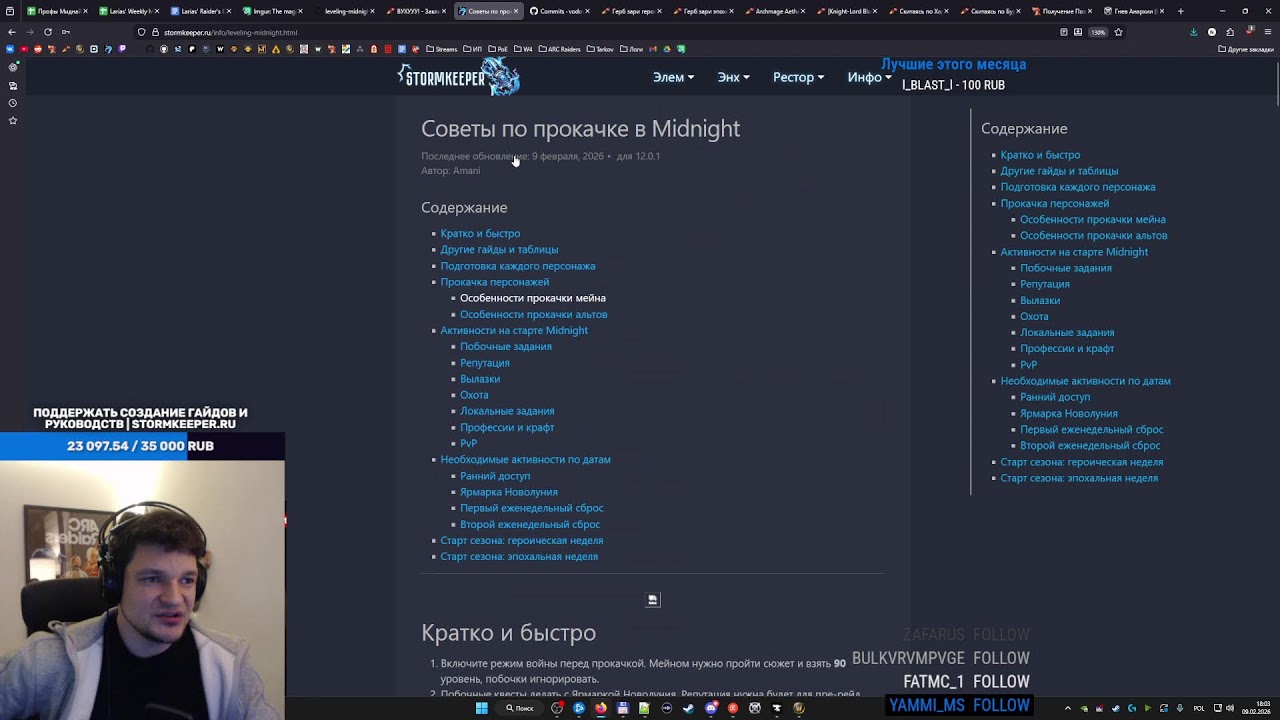Open the Tarkov bookmarks folder

click(600, 49)
